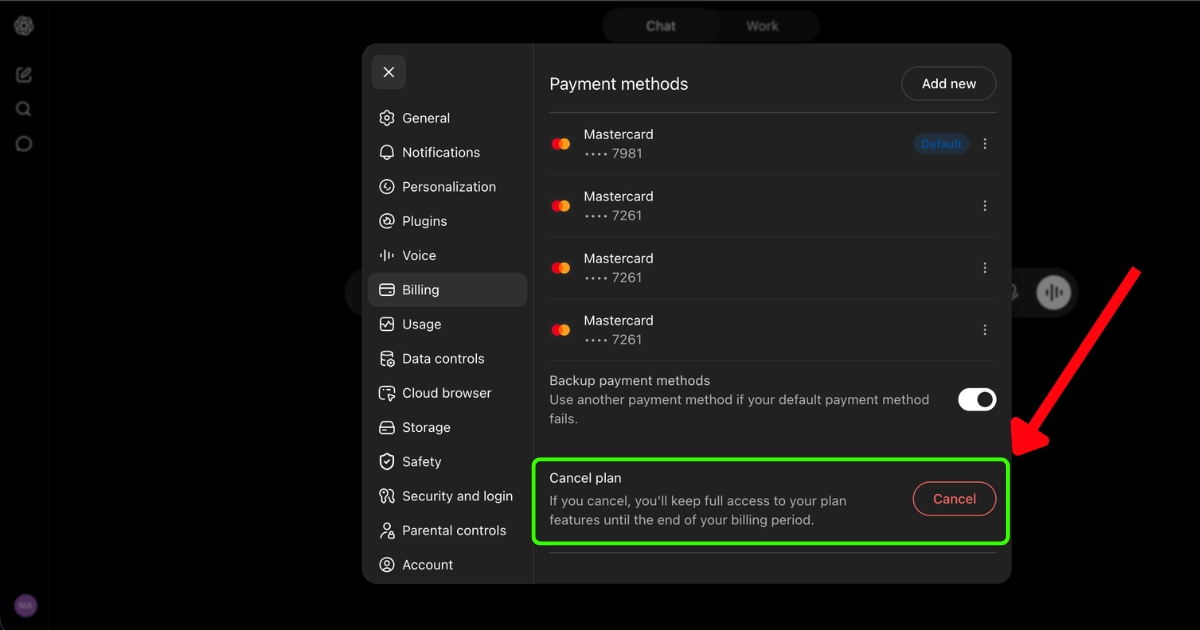Open three-dot menu for second Mastercard 7261
Viewport: 1200px width, 630px height.
pyautogui.click(x=985, y=268)
